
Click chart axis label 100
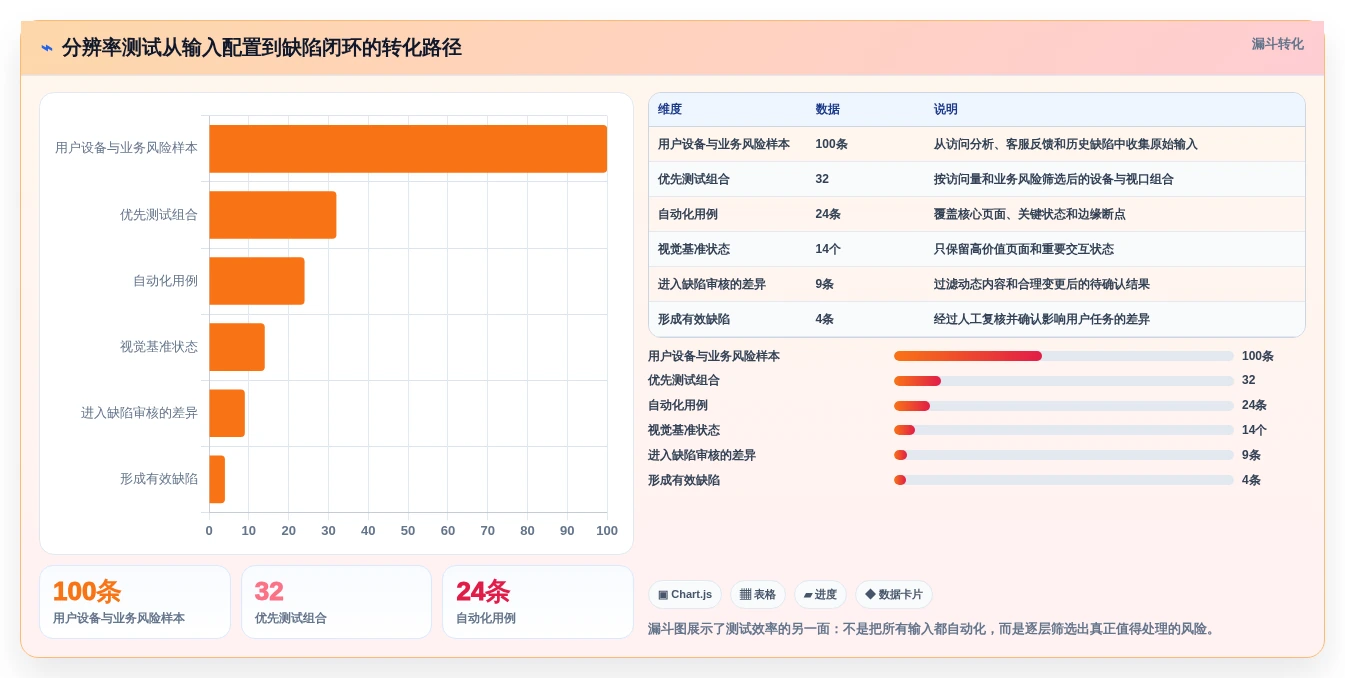click(607, 531)
